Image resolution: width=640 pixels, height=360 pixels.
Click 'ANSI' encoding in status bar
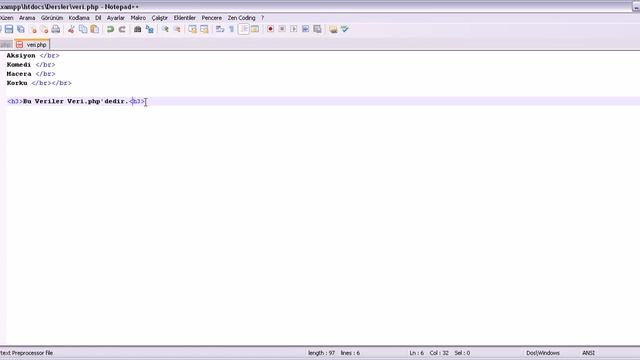click(x=588, y=353)
